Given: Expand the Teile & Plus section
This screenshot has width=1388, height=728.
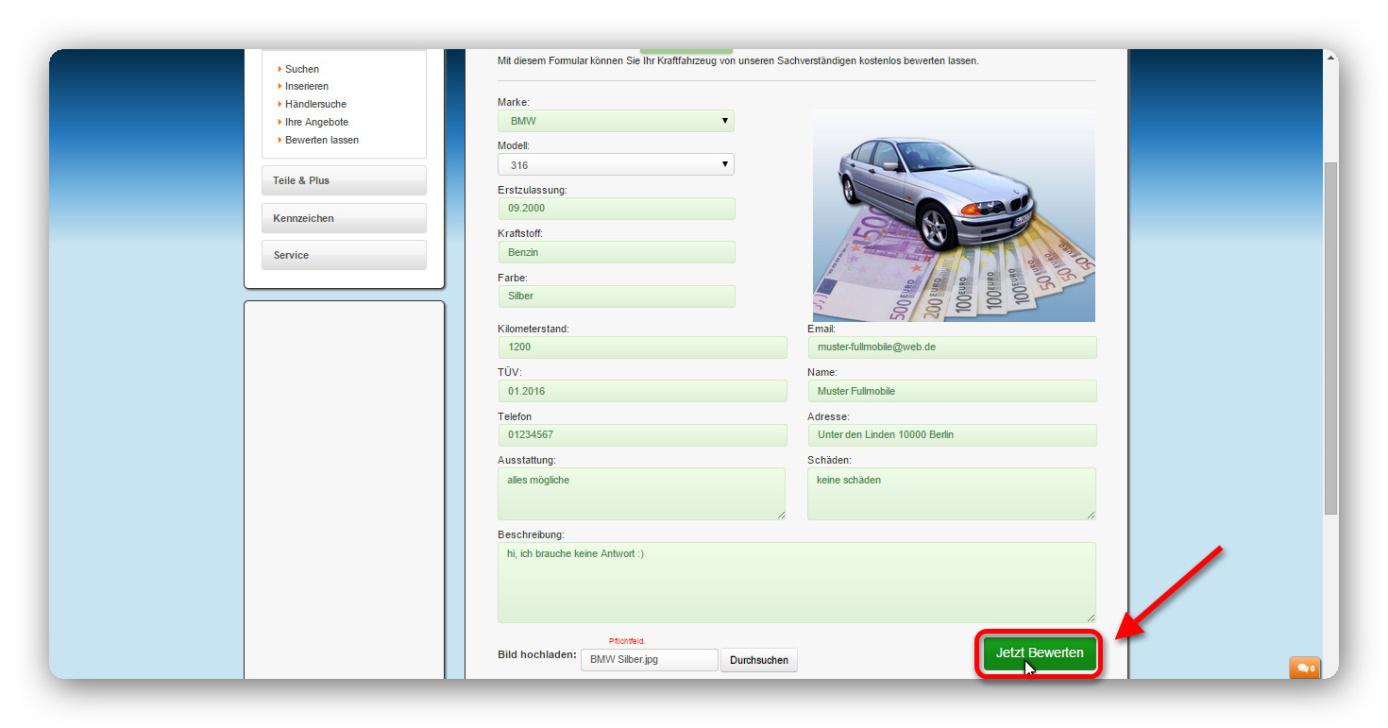Looking at the screenshot, I should point(344,180).
